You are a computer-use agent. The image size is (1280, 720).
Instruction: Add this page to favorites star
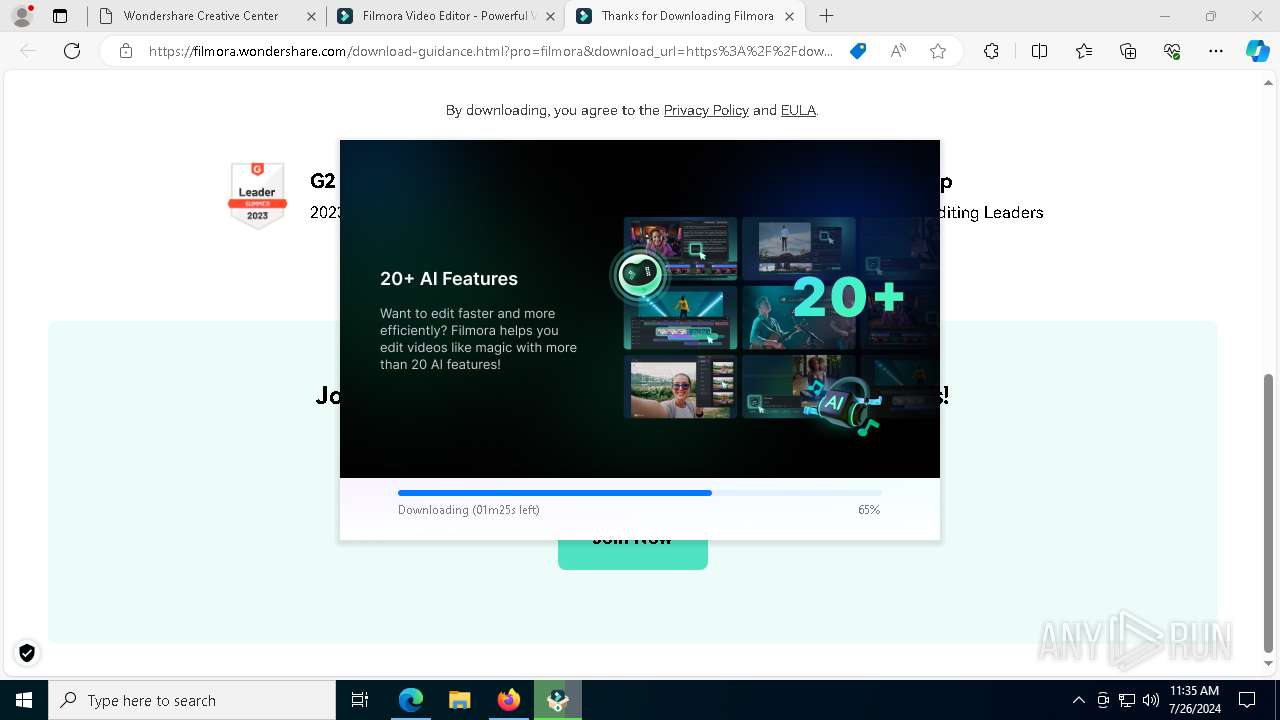coord(938,51)
